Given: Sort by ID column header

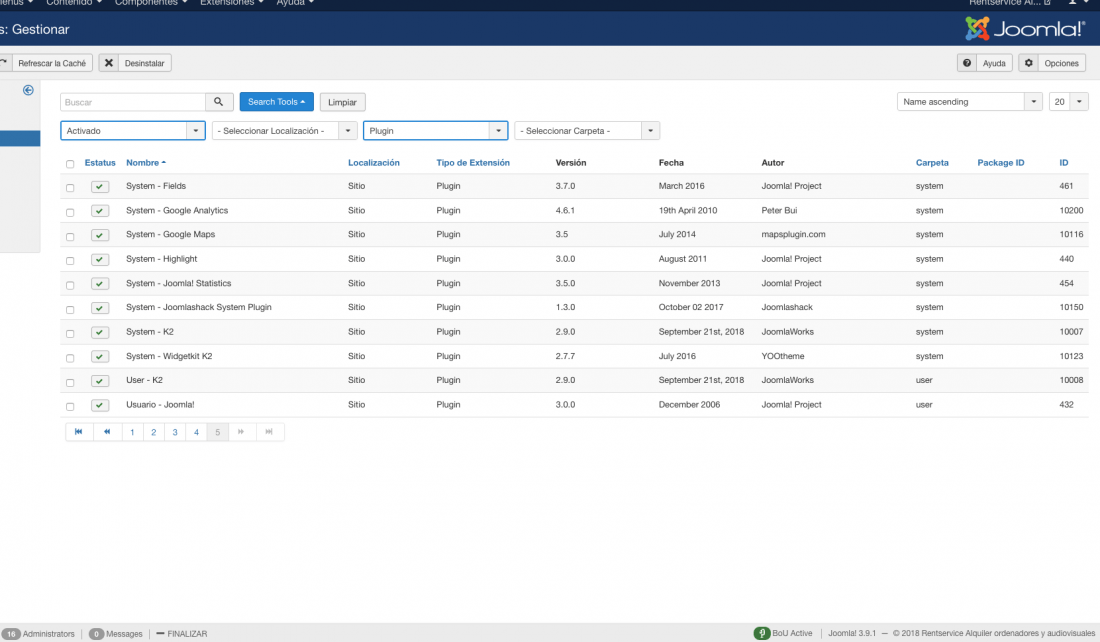Looking at the screenshot, I should [x=1064, y=163].
